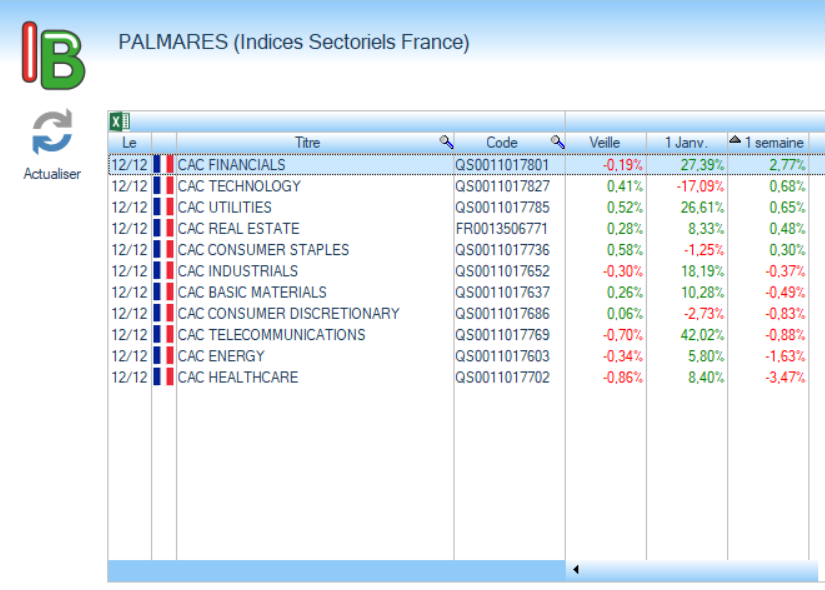This screenshot has width=825, height=590.
Task: Click the Le date column header
Action: (x=129, y=143)
